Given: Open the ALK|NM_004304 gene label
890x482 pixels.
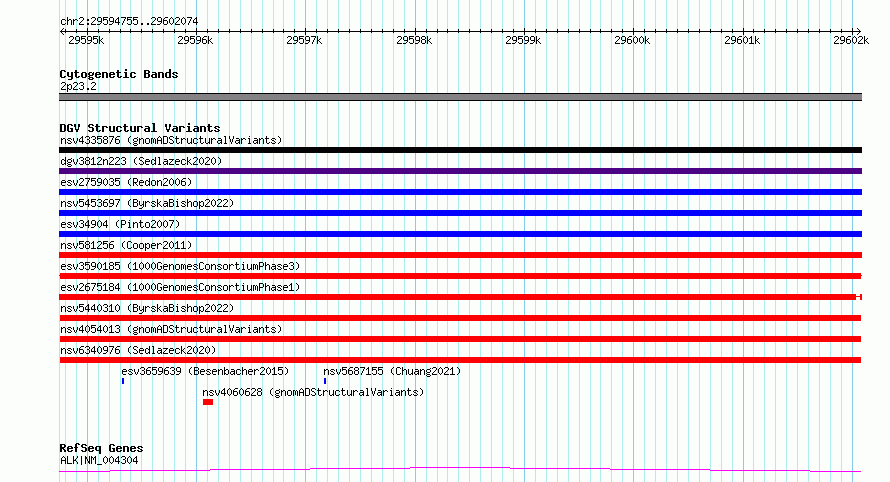Looking at the screenshot, I should pos(99,460).
